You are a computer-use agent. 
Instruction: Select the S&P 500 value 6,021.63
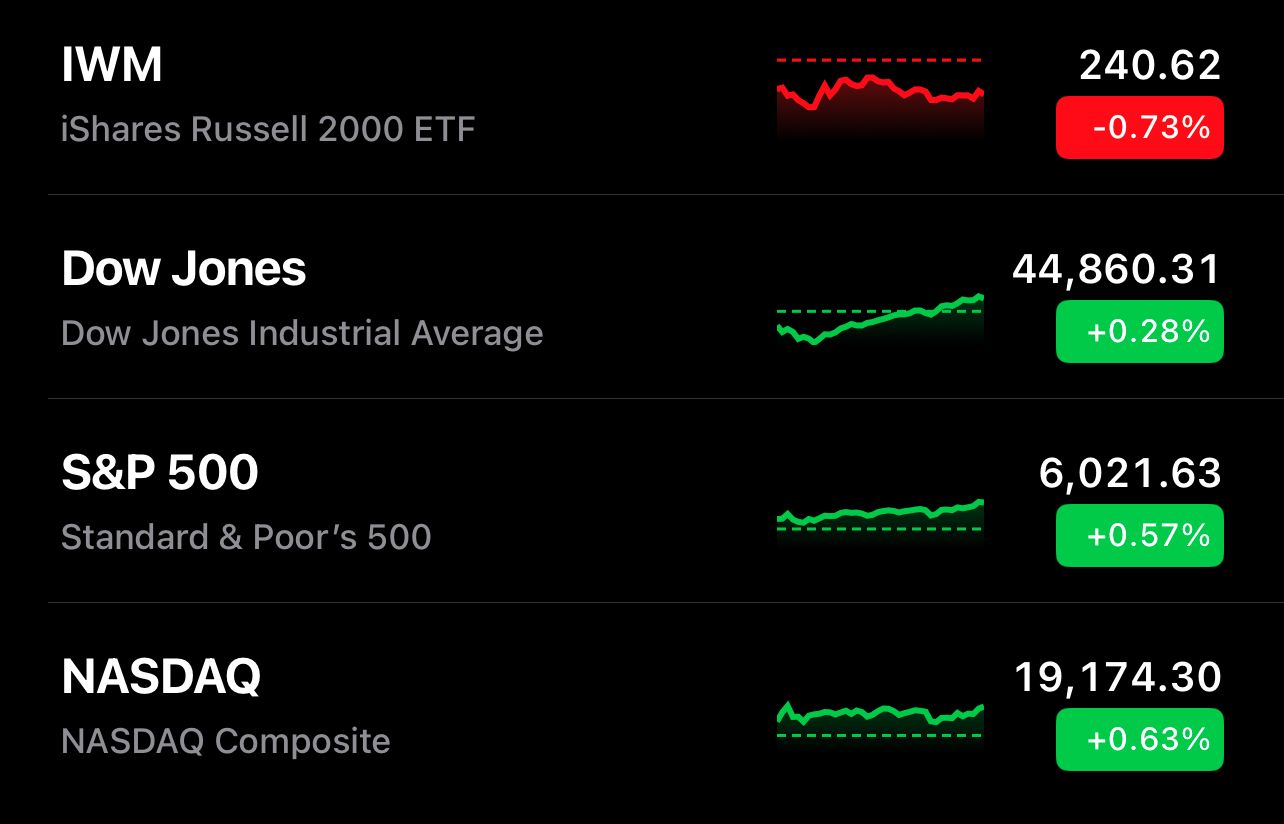click(1130, 474)
